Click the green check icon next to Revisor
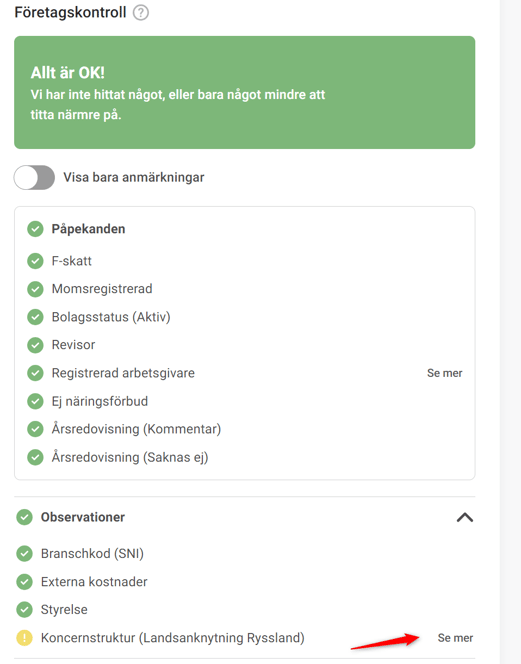Screen dimensions: 521x664 pyautogui.click(x=35, y=345)
